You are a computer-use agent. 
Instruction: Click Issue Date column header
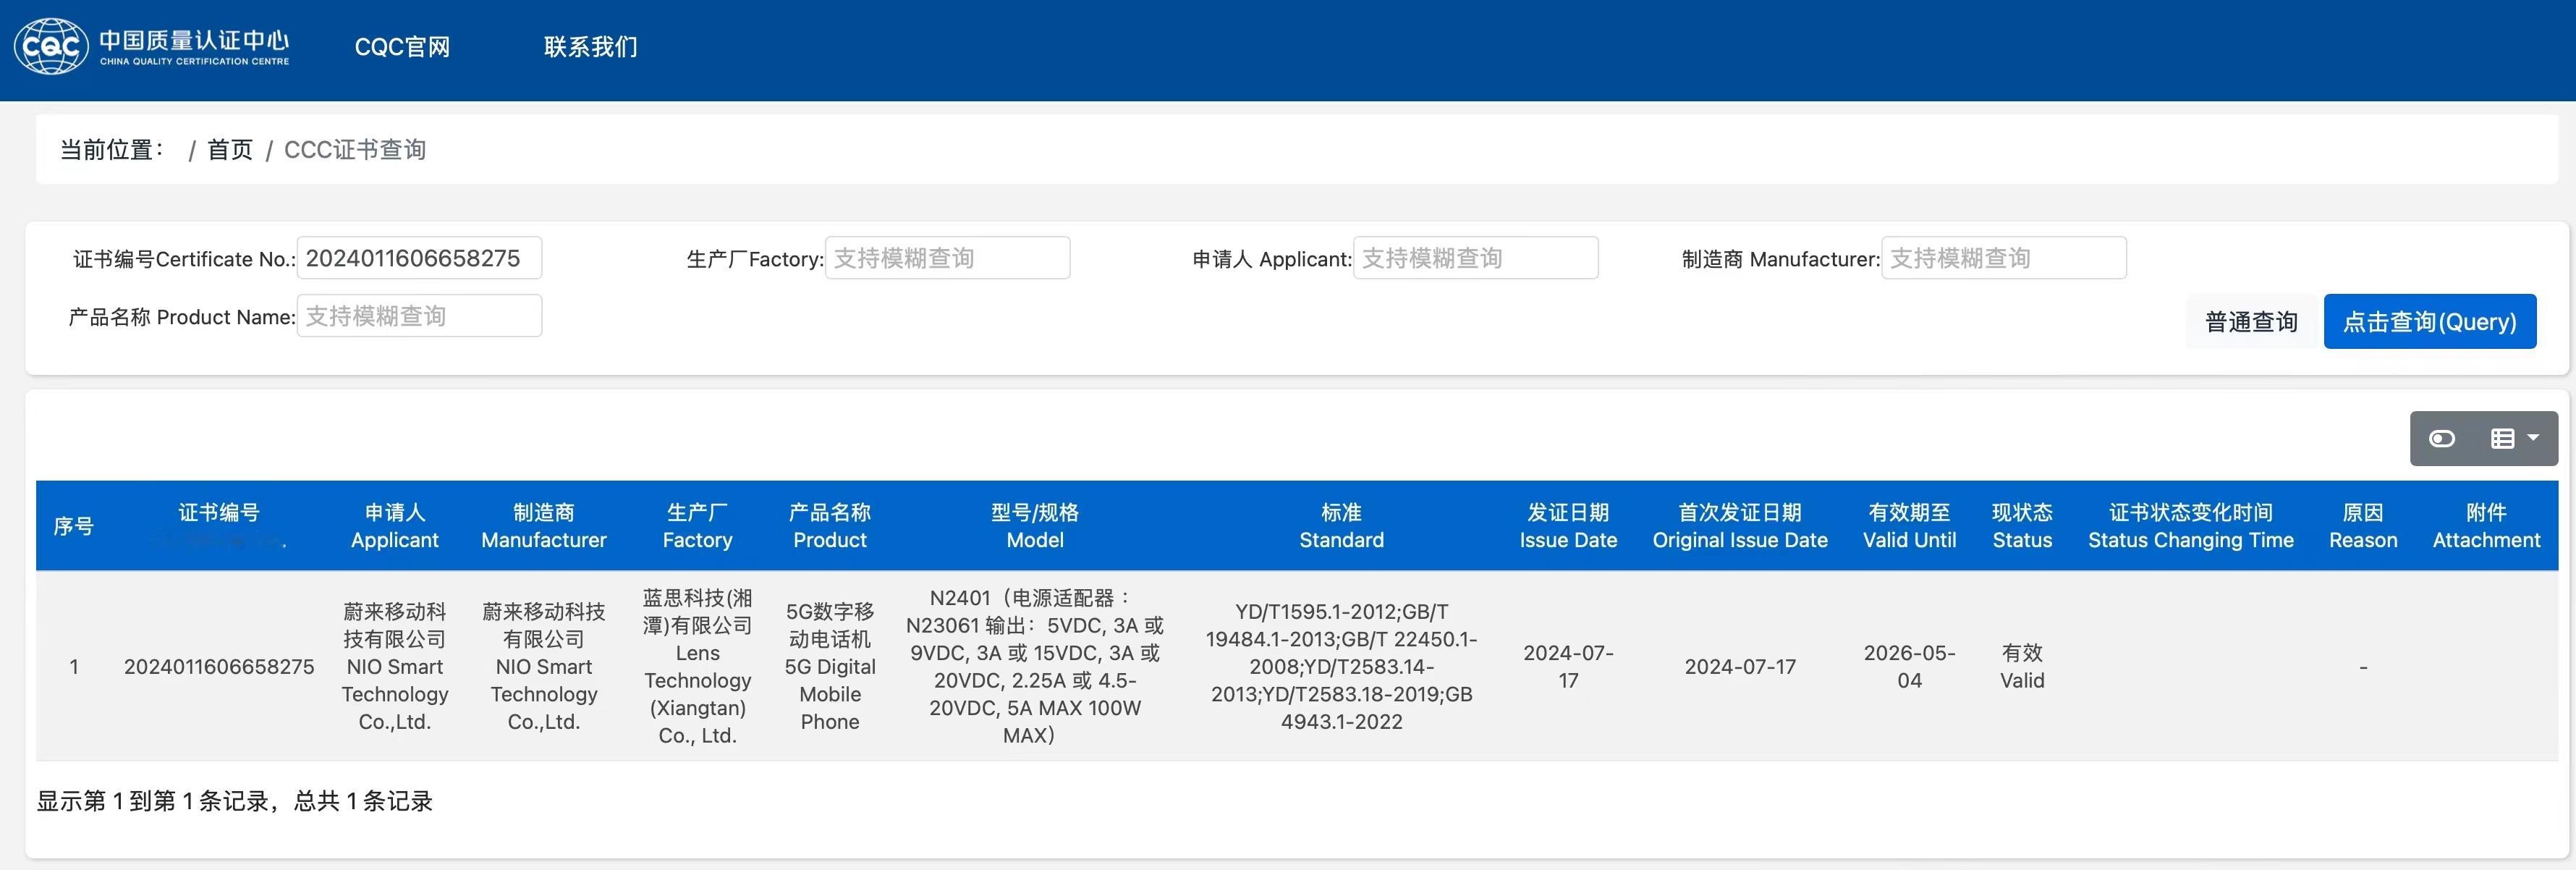coord(1568,526)
